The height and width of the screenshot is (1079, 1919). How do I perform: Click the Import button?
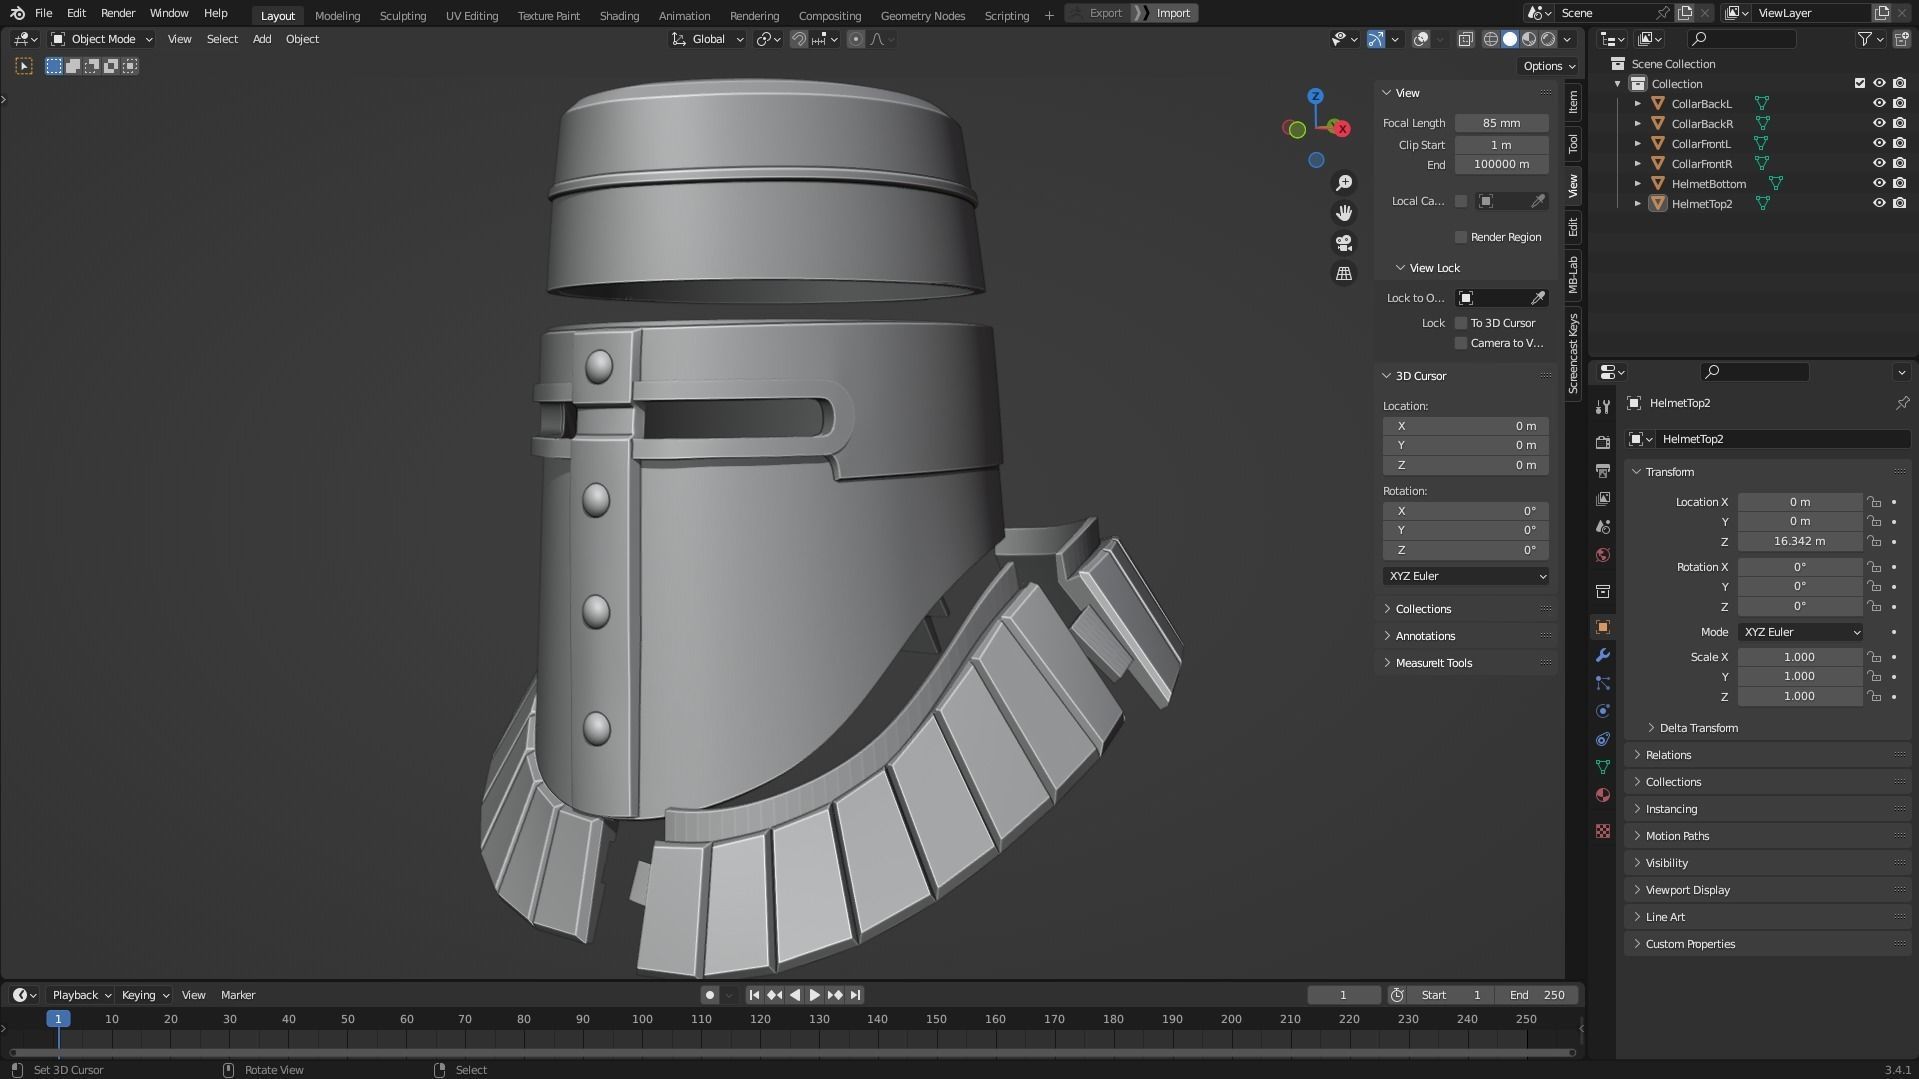click(x=1166, y=13)
